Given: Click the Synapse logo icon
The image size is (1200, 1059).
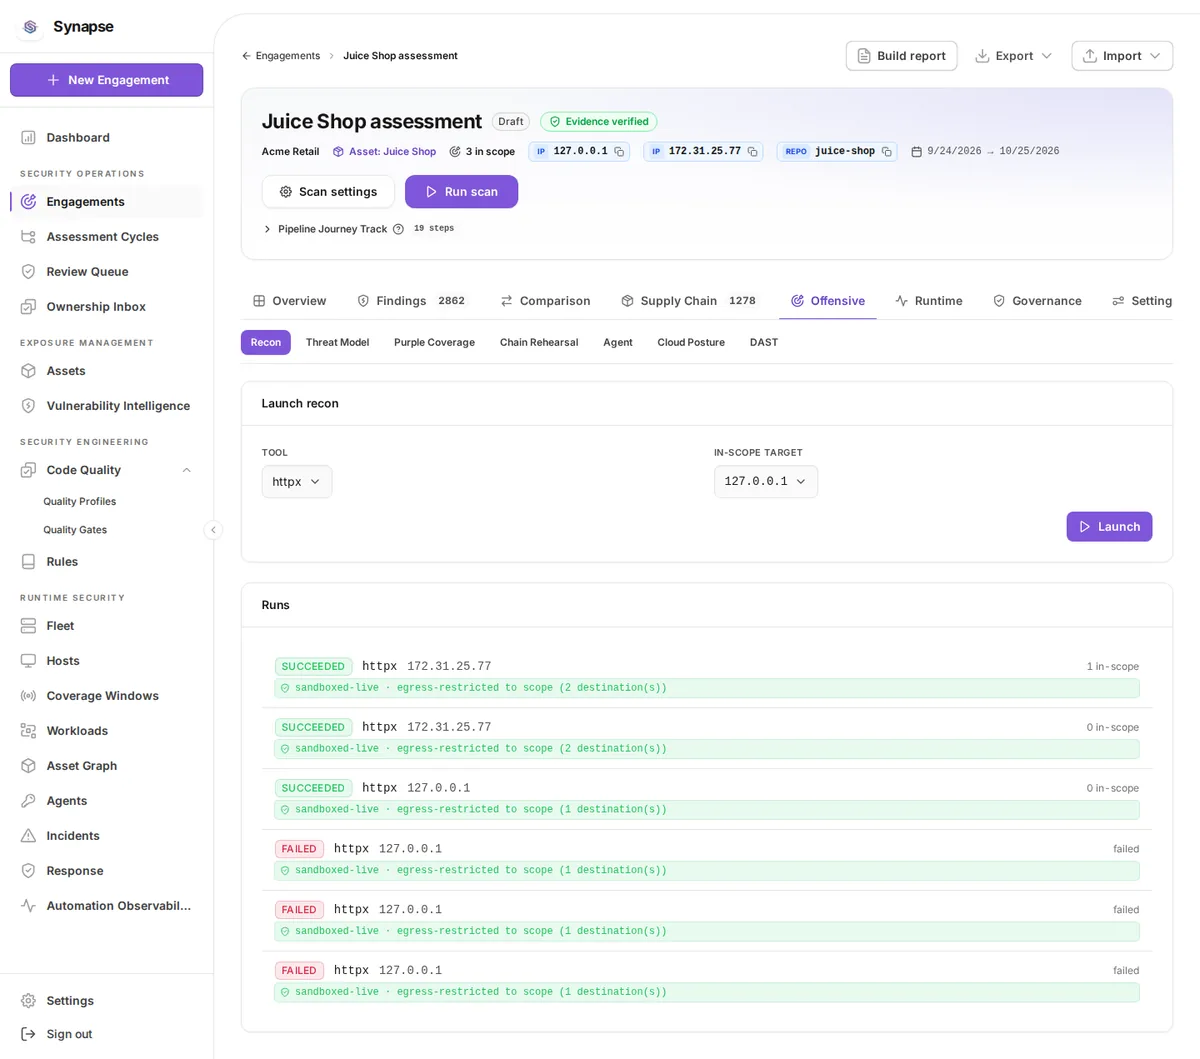Looking at the screenshot, I should tap(30, 27).
